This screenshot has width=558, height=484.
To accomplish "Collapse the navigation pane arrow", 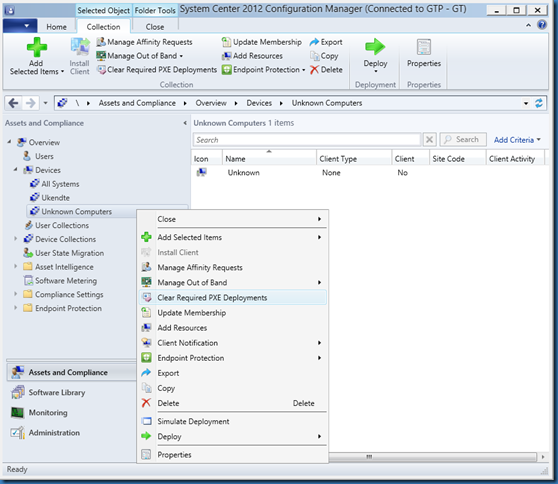I will (x=185, y=123).
